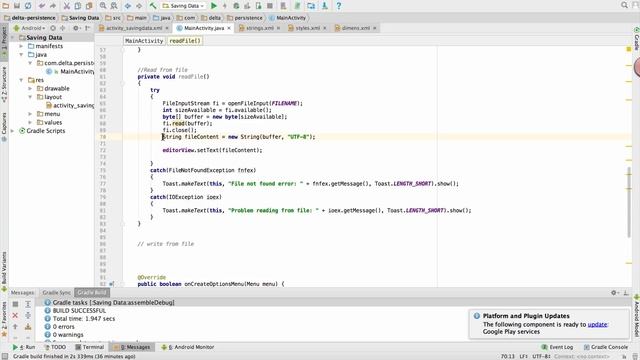Expand the Gradle Scripts node arrow
This screenshot has height=360, width=640.
pyautogui.click(x=13, y=131)
